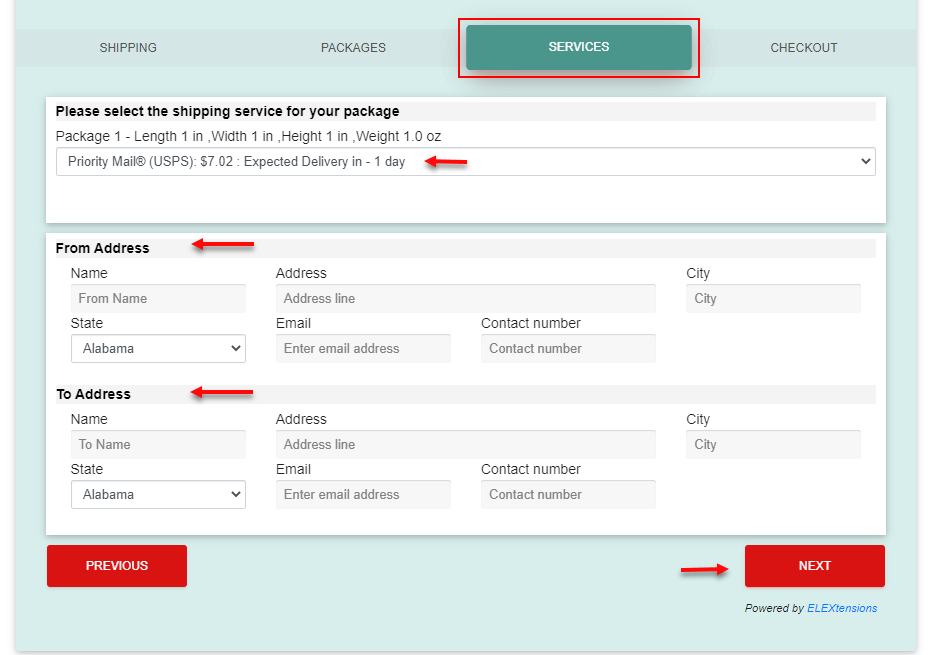Click the From Address City field

click(773, 298)
